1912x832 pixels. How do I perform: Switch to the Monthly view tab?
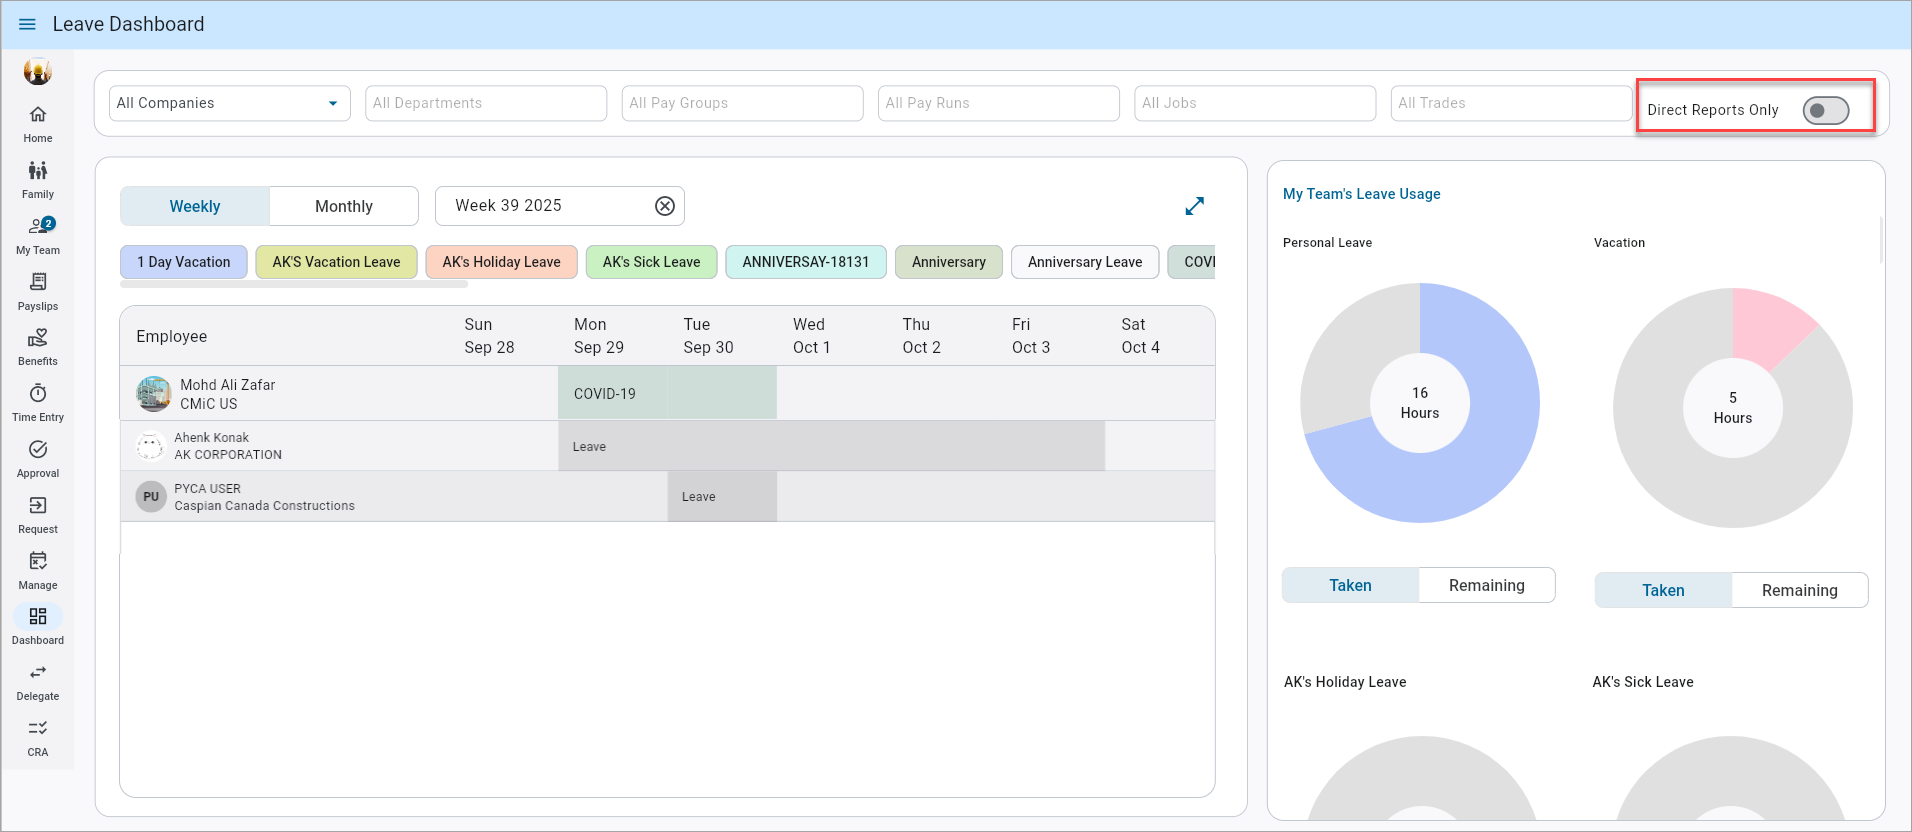point(343,207)
